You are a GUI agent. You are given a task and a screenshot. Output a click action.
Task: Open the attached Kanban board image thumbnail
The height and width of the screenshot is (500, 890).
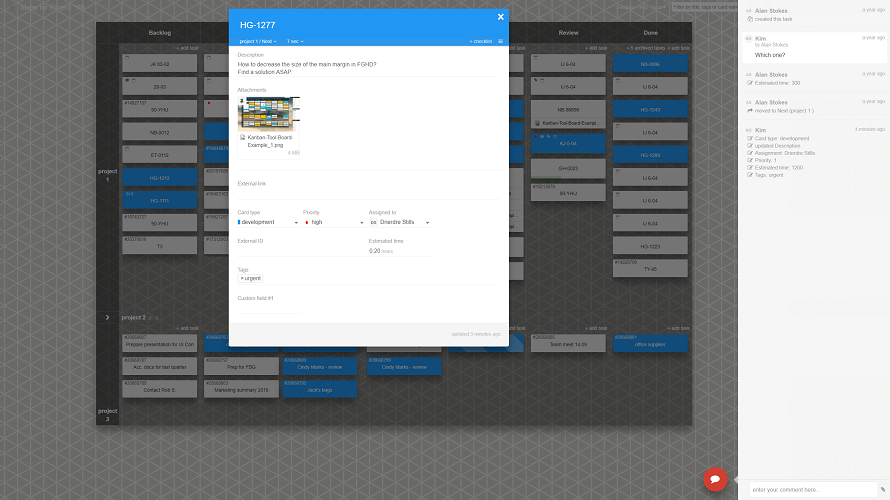click(x=268, y=113)
